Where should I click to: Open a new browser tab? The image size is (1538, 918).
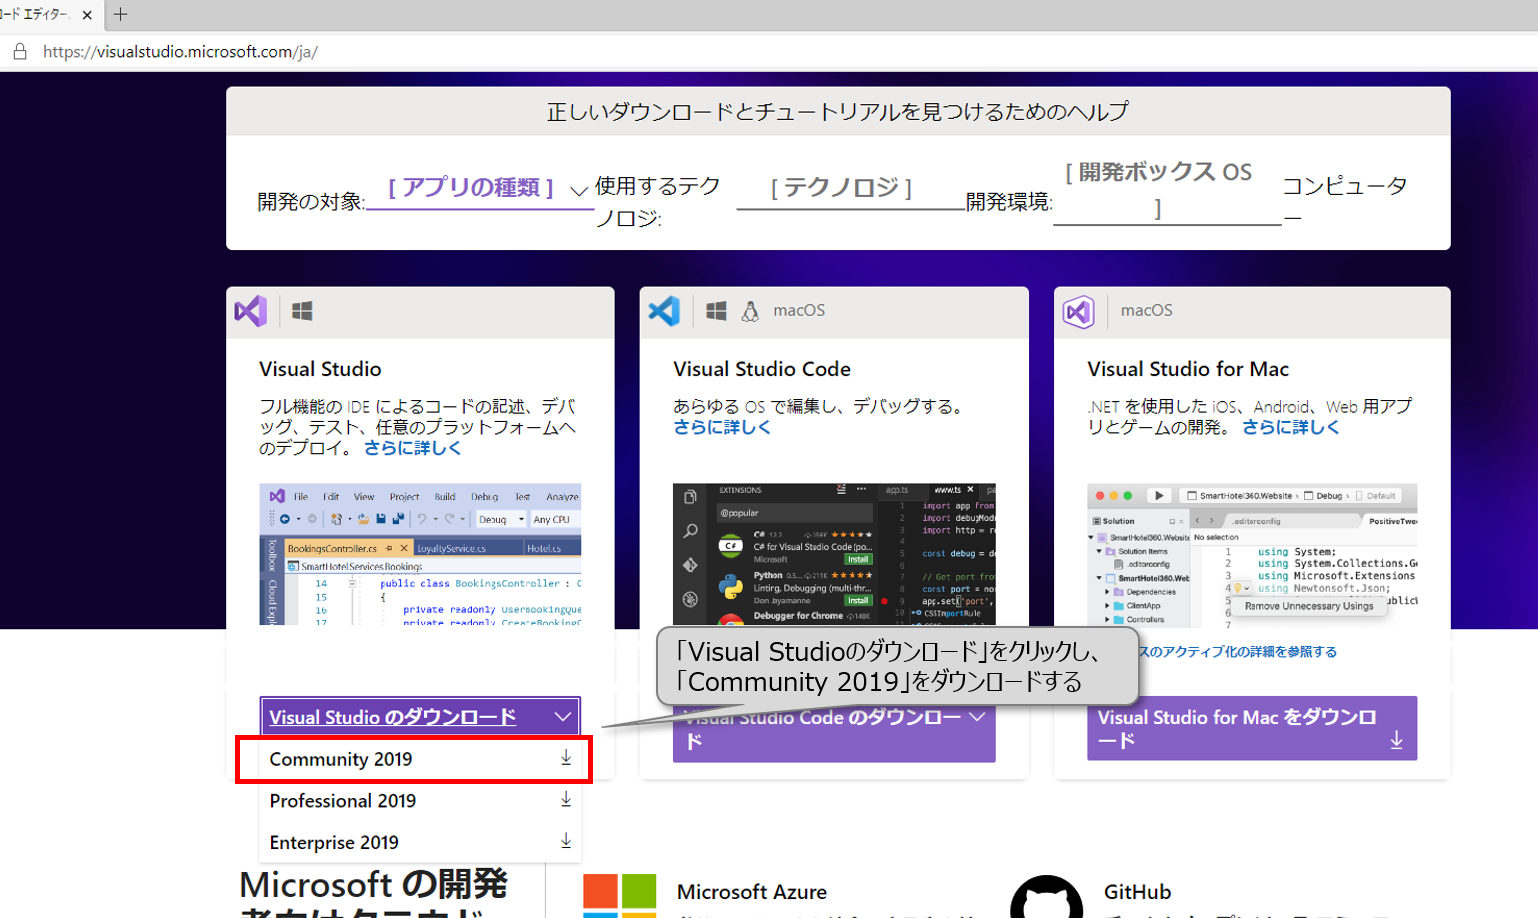tap(121, 14)
